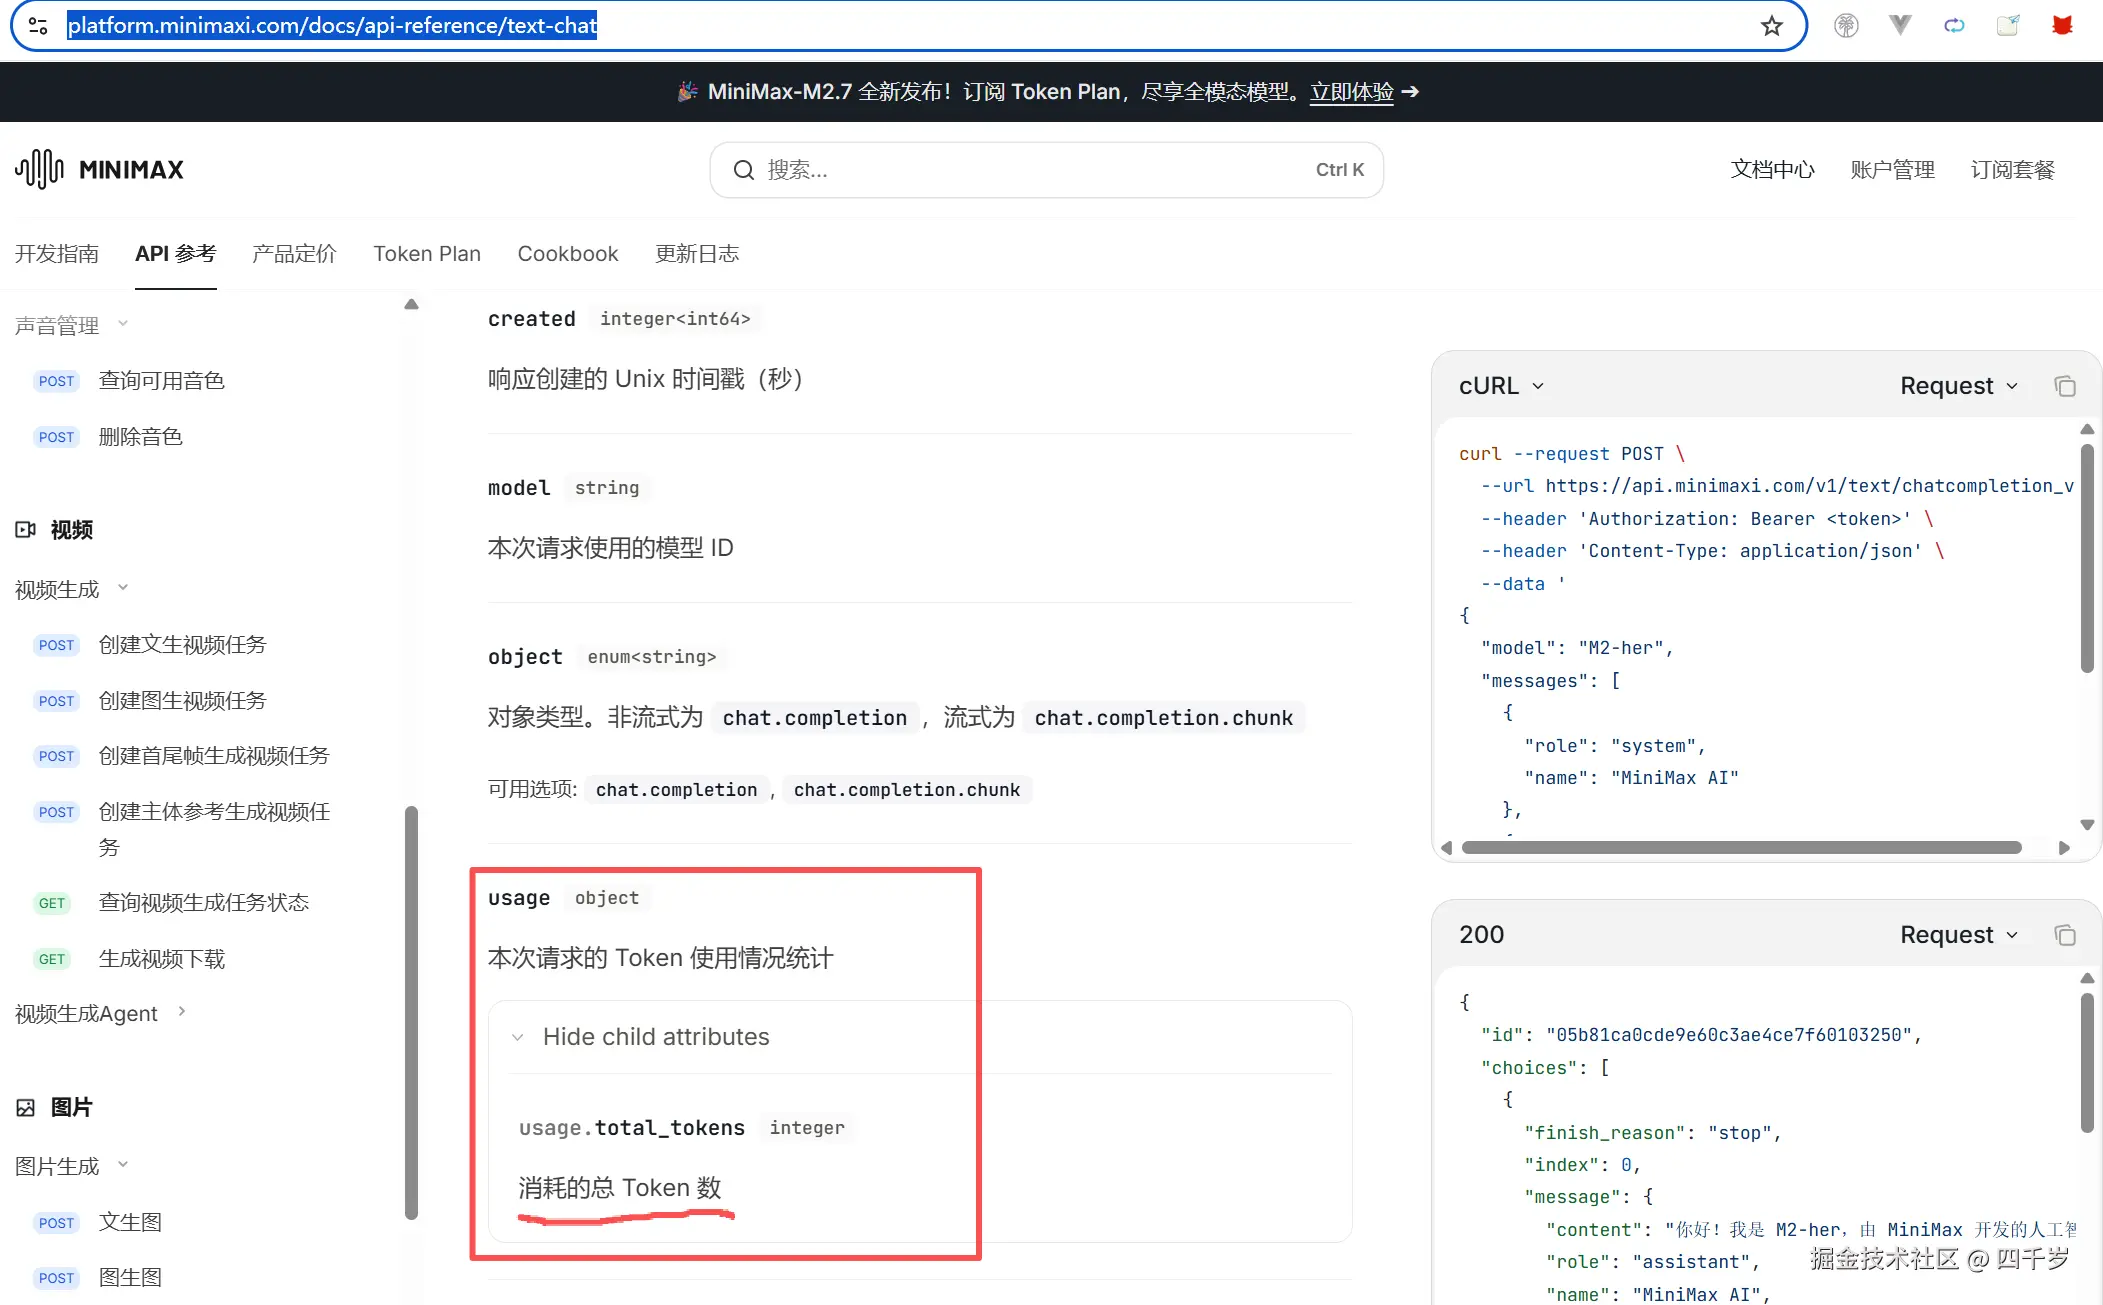Open the Token Plan navigation tab
Viewport: 2103px width, 1305px height.
point(427,254)
